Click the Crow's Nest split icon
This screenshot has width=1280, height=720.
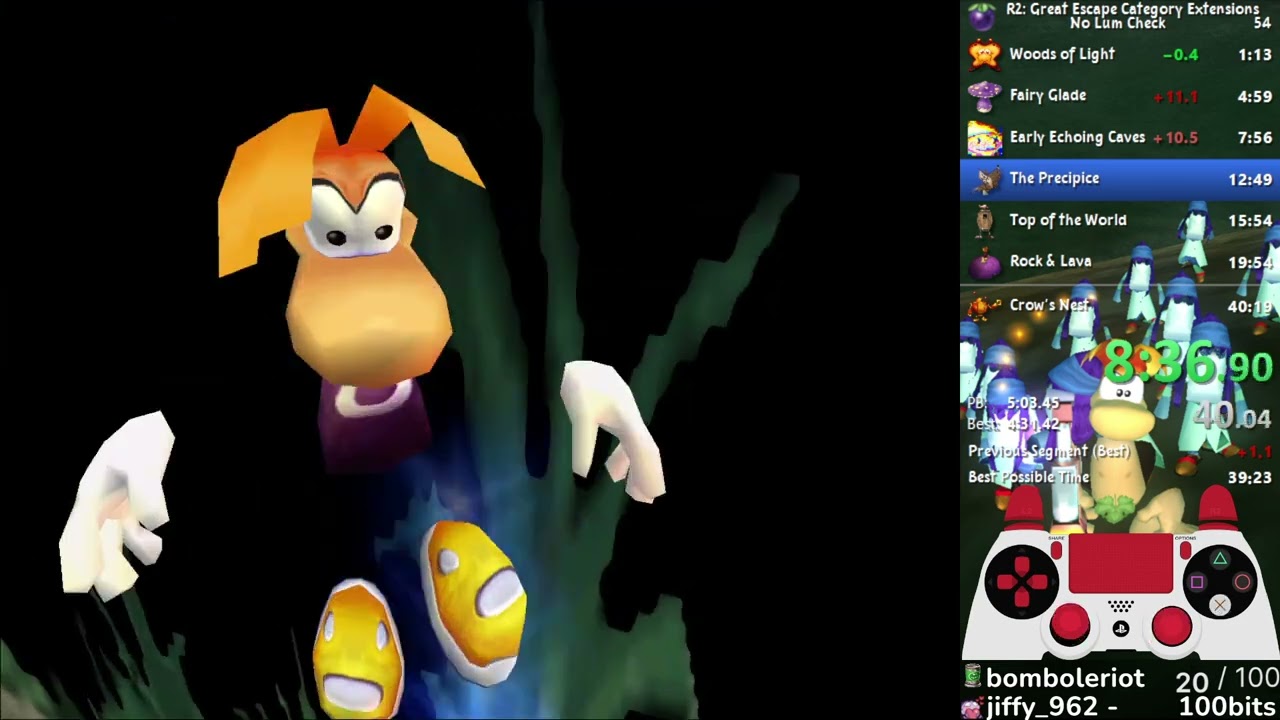[x=985, y=305]
